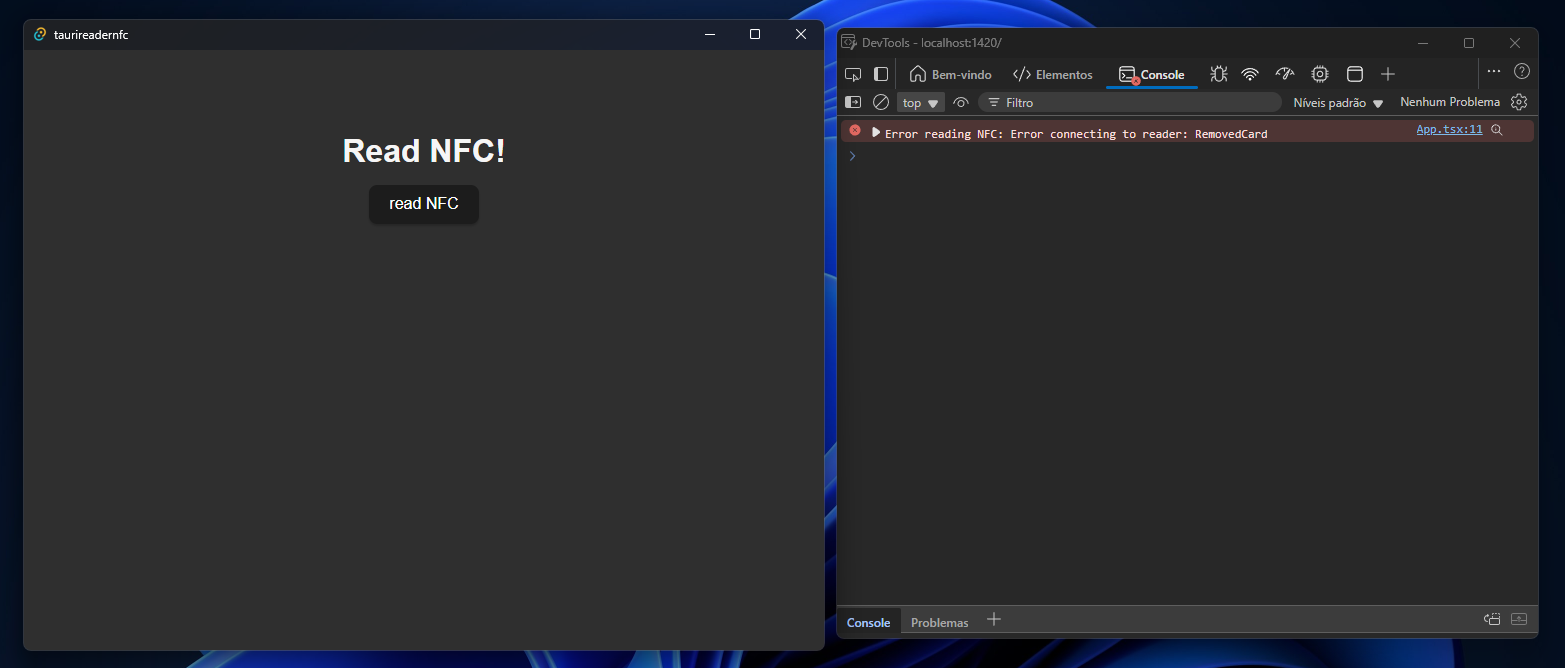Switch to the Elementos tab
The width and height of the screenshot is (1565, 668).
[x=1053, y=74]
